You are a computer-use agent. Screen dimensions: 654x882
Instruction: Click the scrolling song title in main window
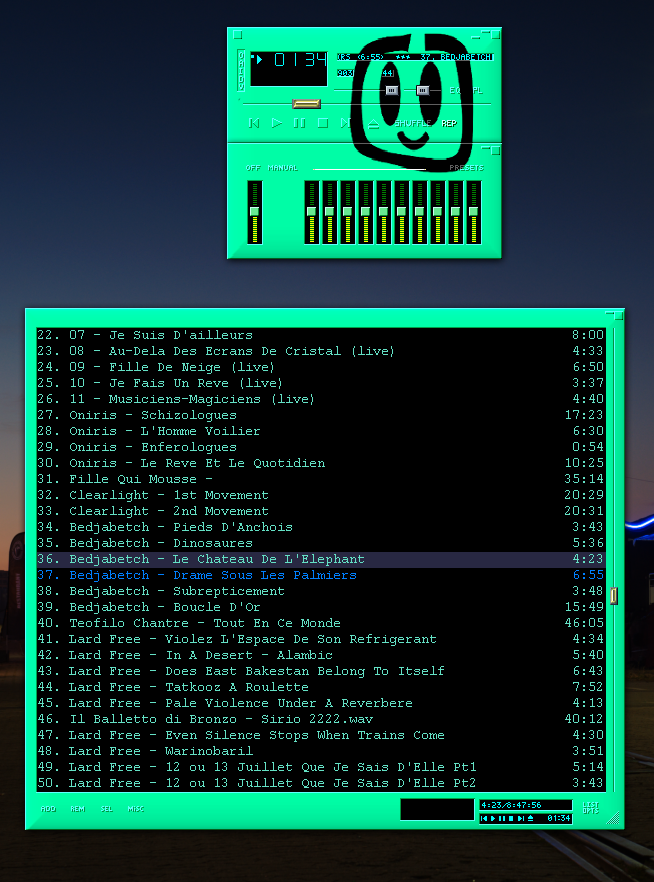[x=415, y=57]
